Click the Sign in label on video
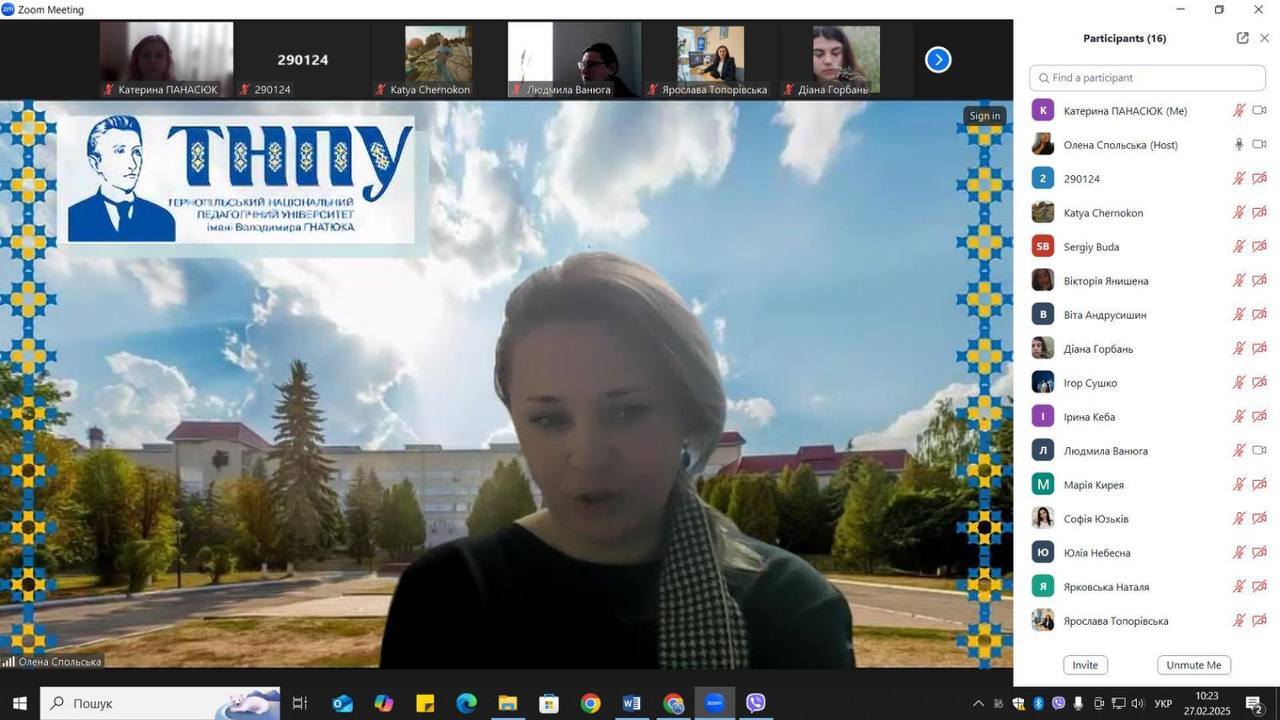The width and height of the screenshot is (1280, 720). [984, 116]
